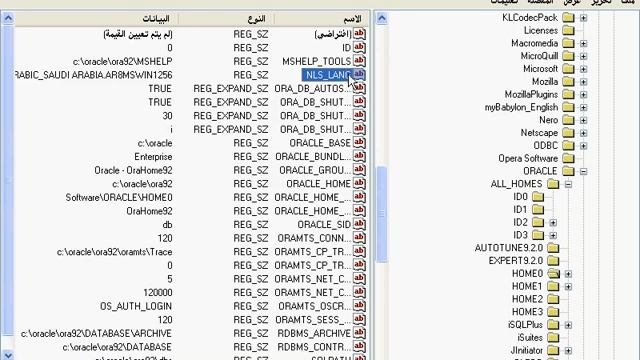This screenshot has width=640, height=360.
Task: Click data cell c:\oracle\ora92\MSHELP
Action: point(122,61)
